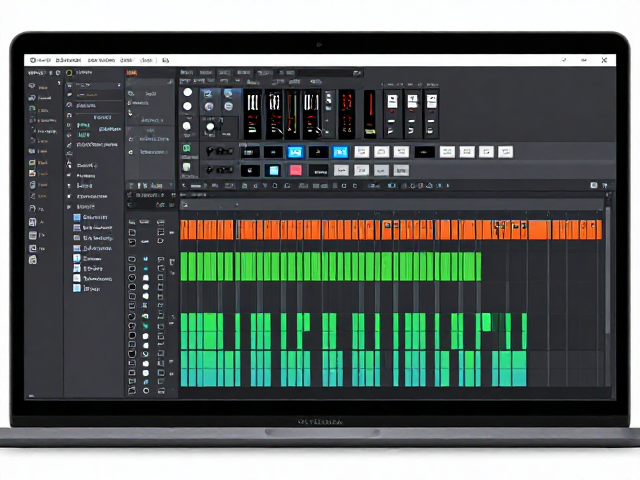Image resolution: width=640 pixels, height=480 pixels.
Task: Select the first clip on the bright green track
Action: (x=184, y=266)
